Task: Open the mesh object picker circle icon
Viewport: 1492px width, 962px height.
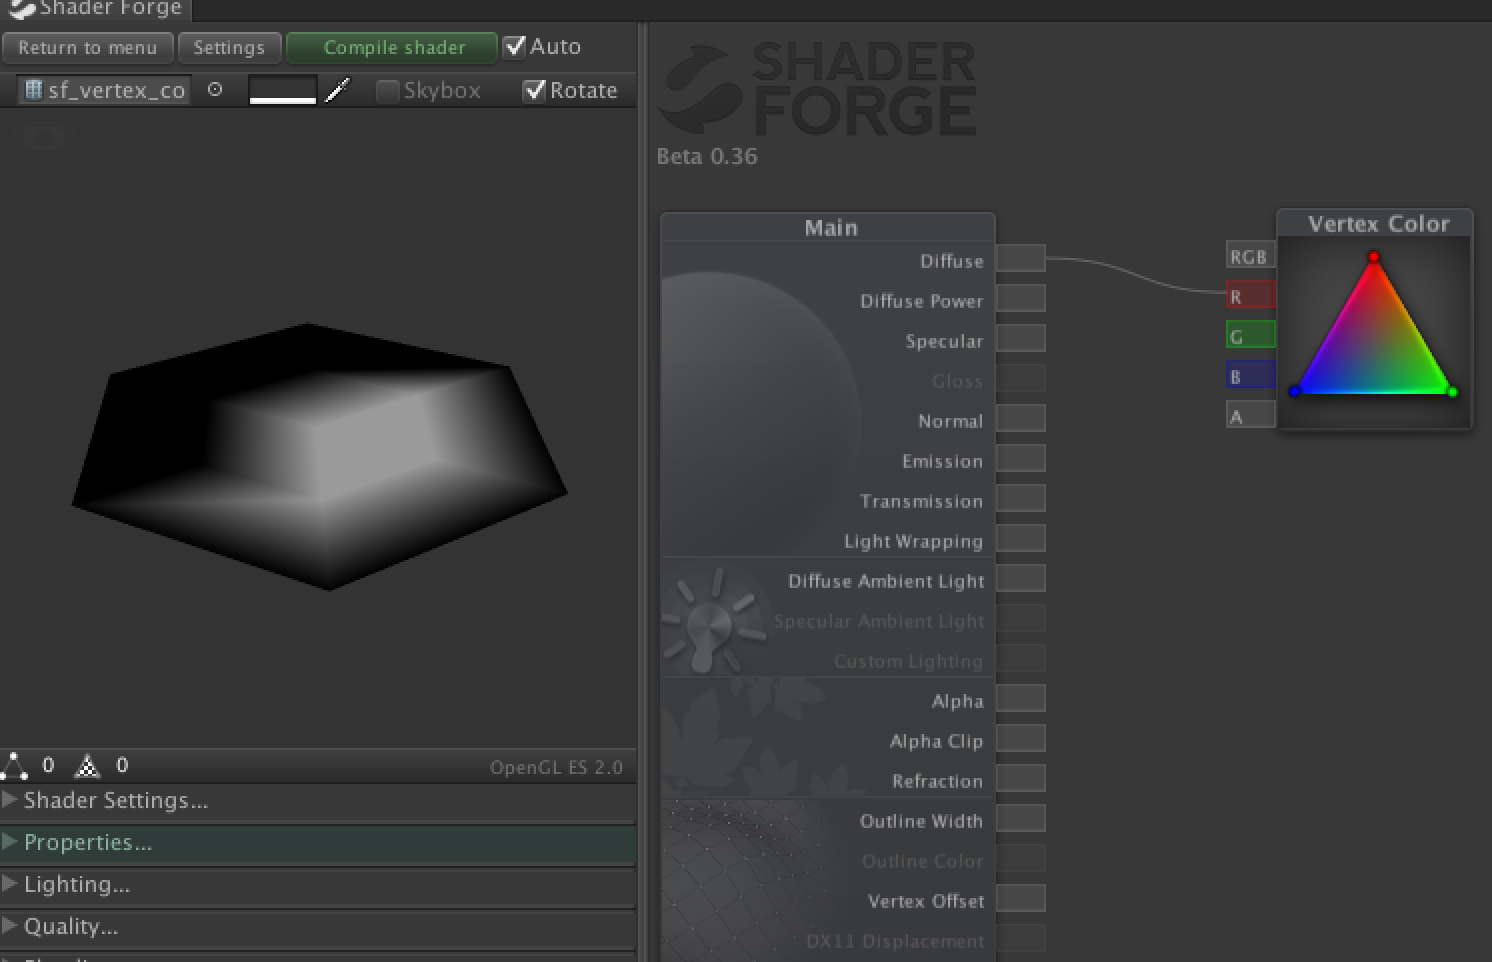Action: click(215, 90)
